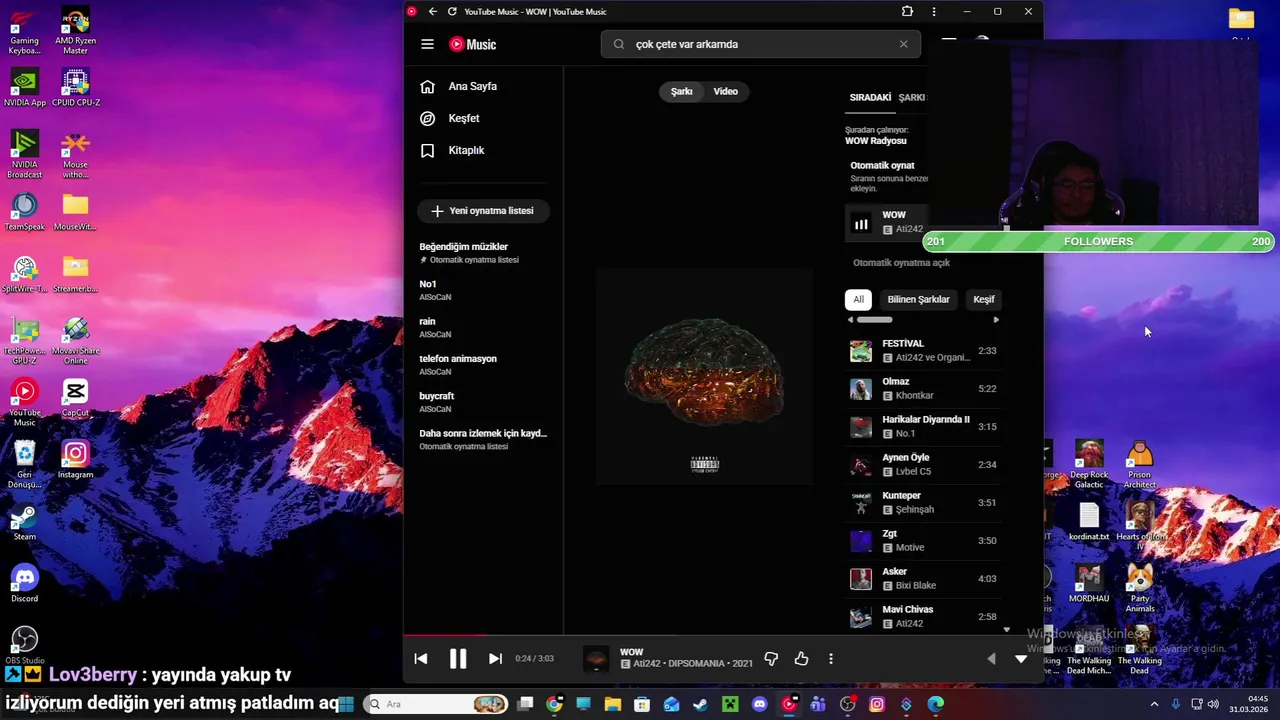Like the song WOW
The height and width of the screenshot is (720, 1280).
pos(801,658)
